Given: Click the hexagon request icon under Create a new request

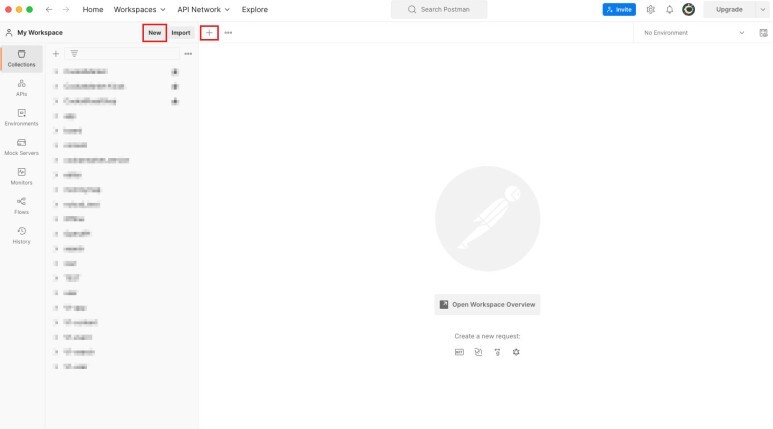Looking at the screenshot, I should [516, 352].
